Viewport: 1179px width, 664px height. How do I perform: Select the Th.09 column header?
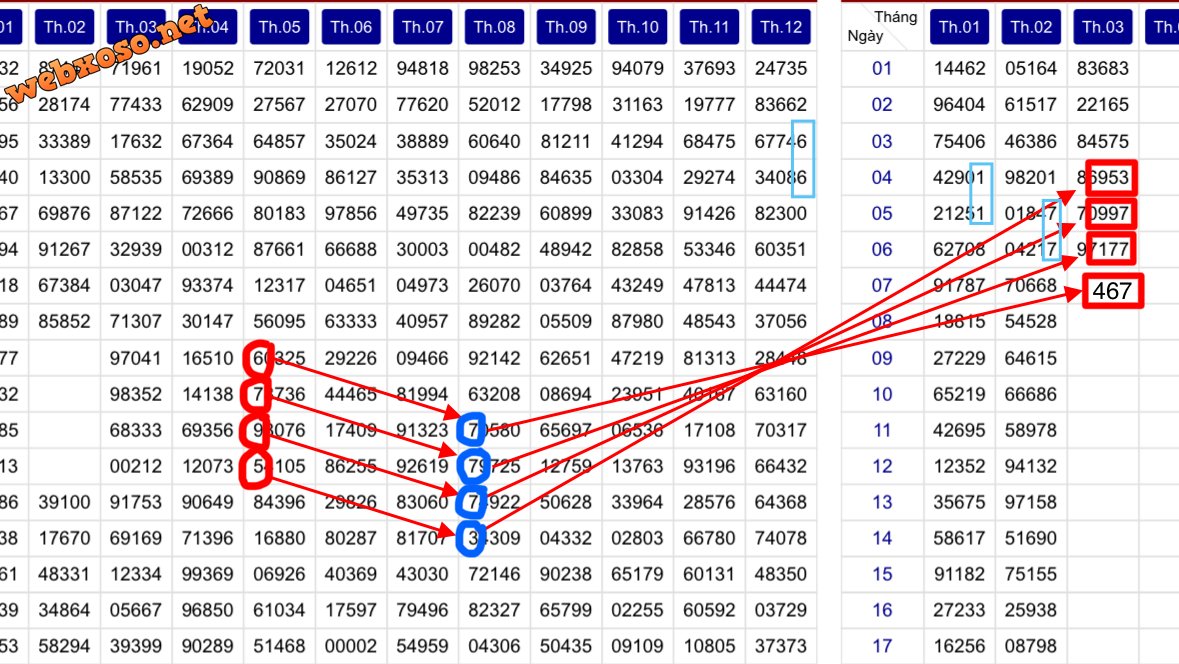566,27
